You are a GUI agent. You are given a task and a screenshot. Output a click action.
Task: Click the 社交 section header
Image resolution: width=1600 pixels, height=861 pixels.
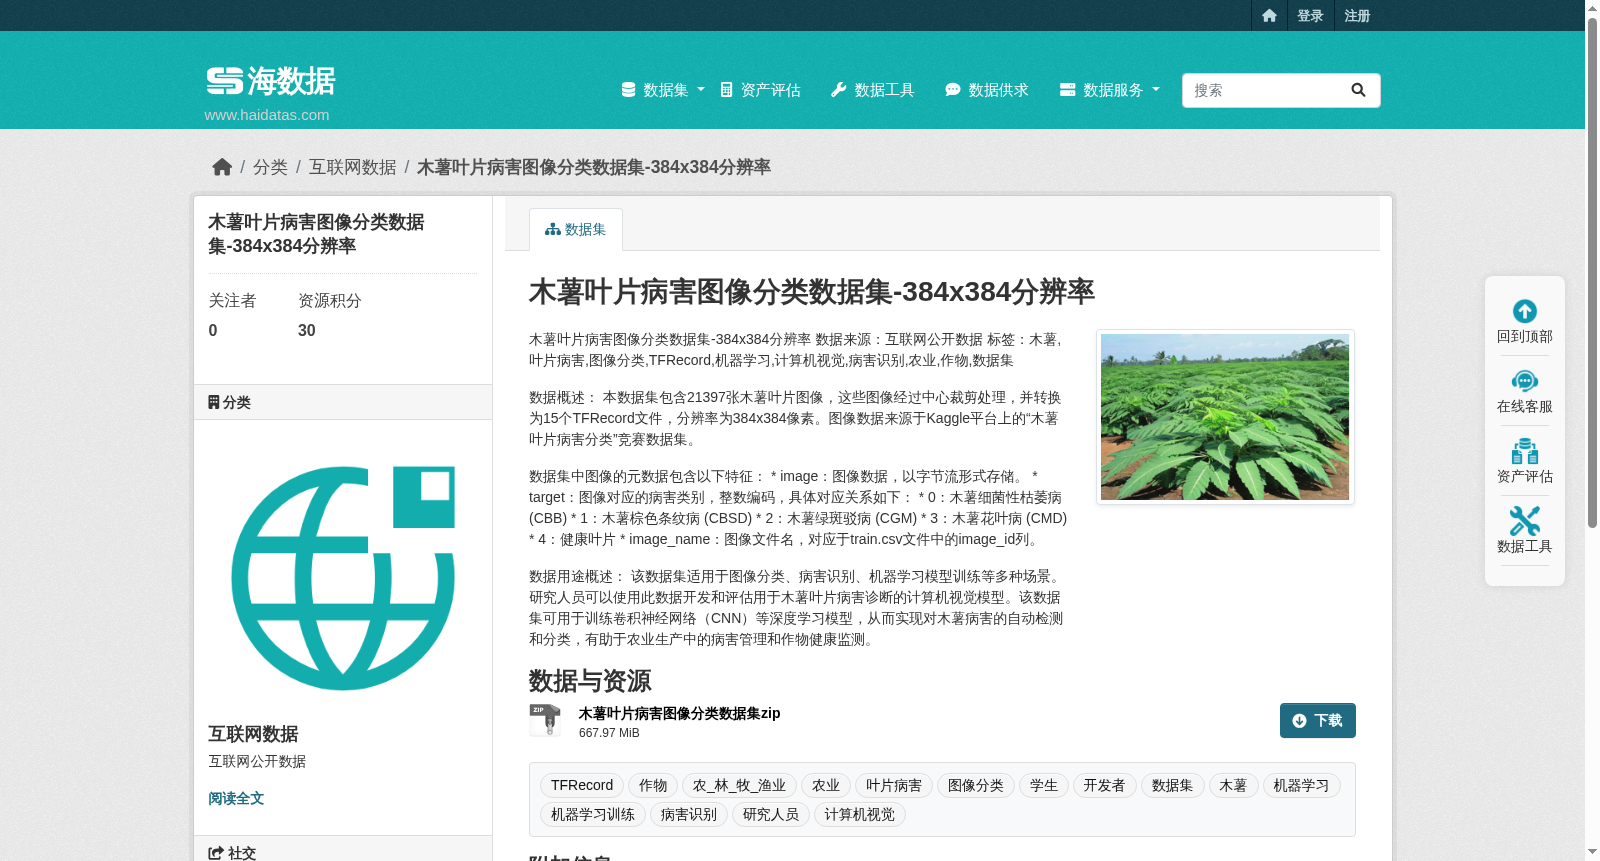343,851
